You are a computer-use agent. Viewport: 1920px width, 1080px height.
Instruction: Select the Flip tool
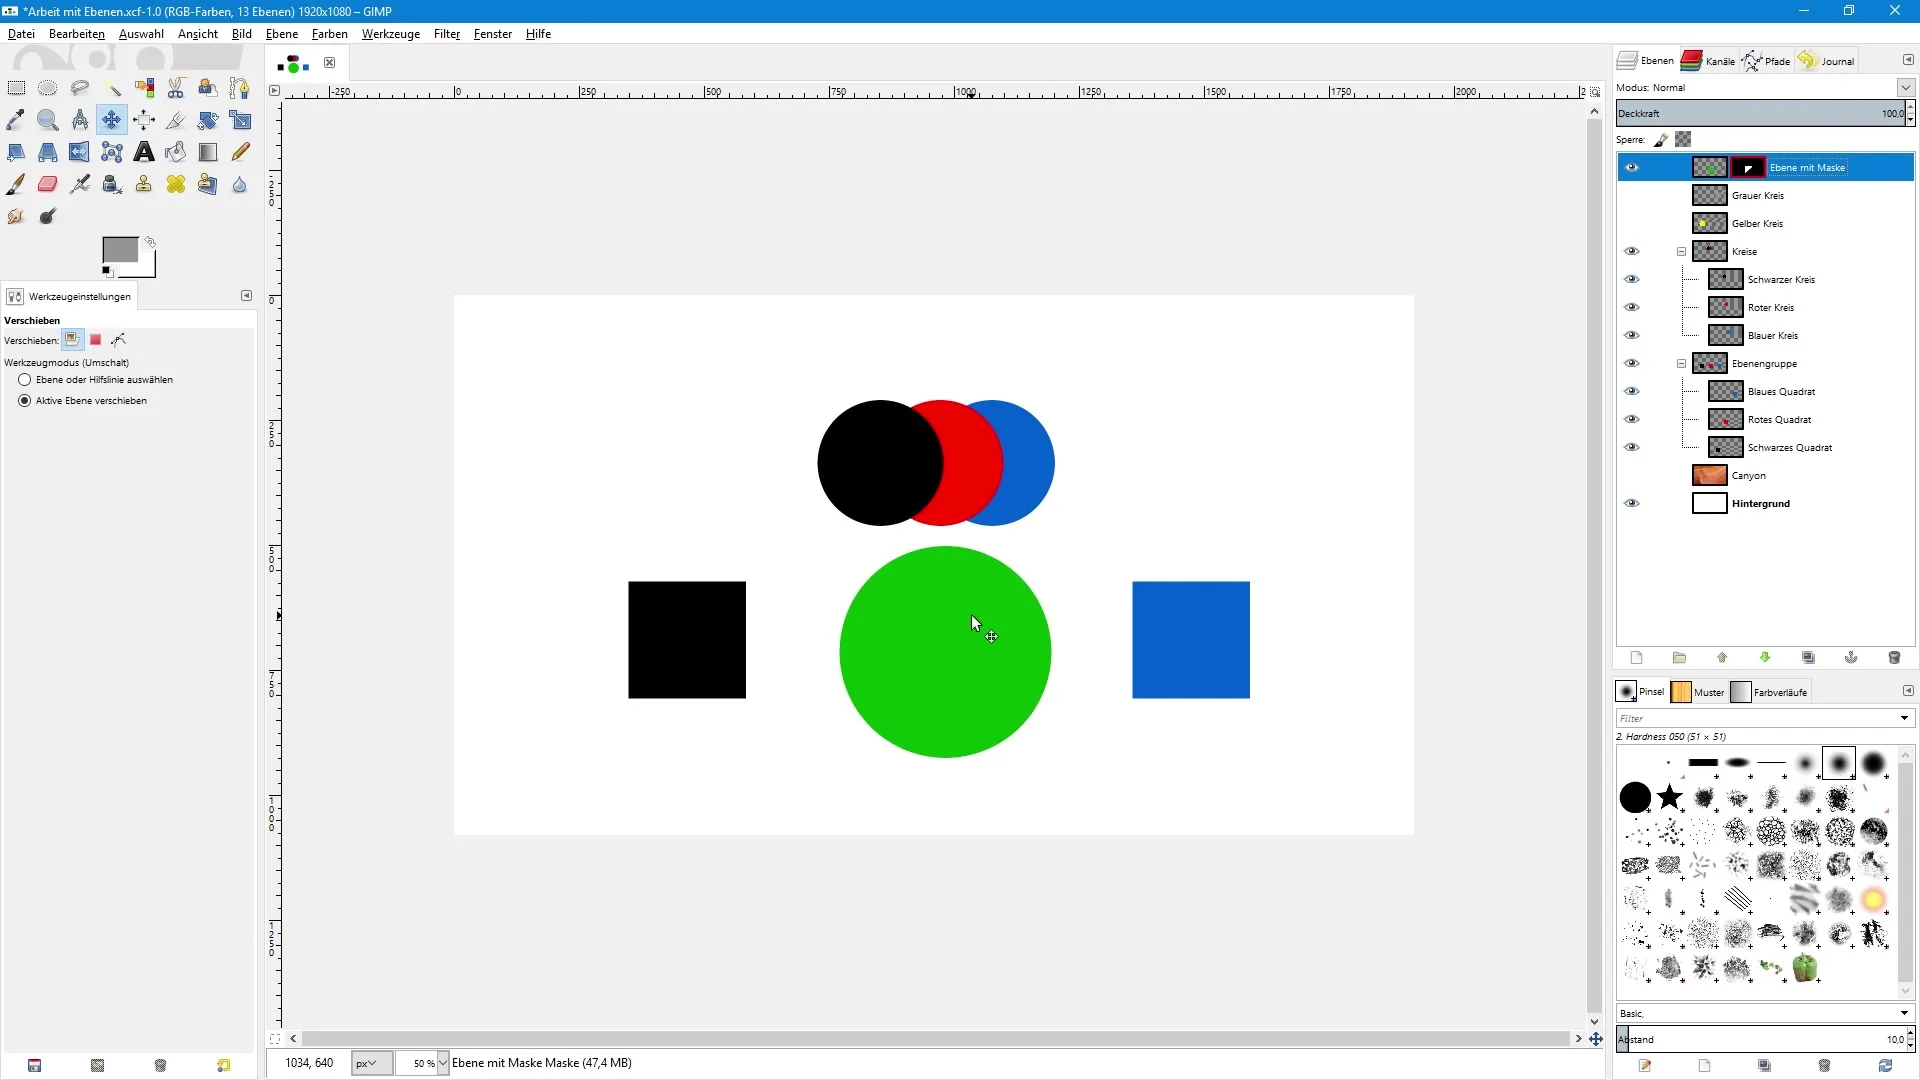[80, 152]
